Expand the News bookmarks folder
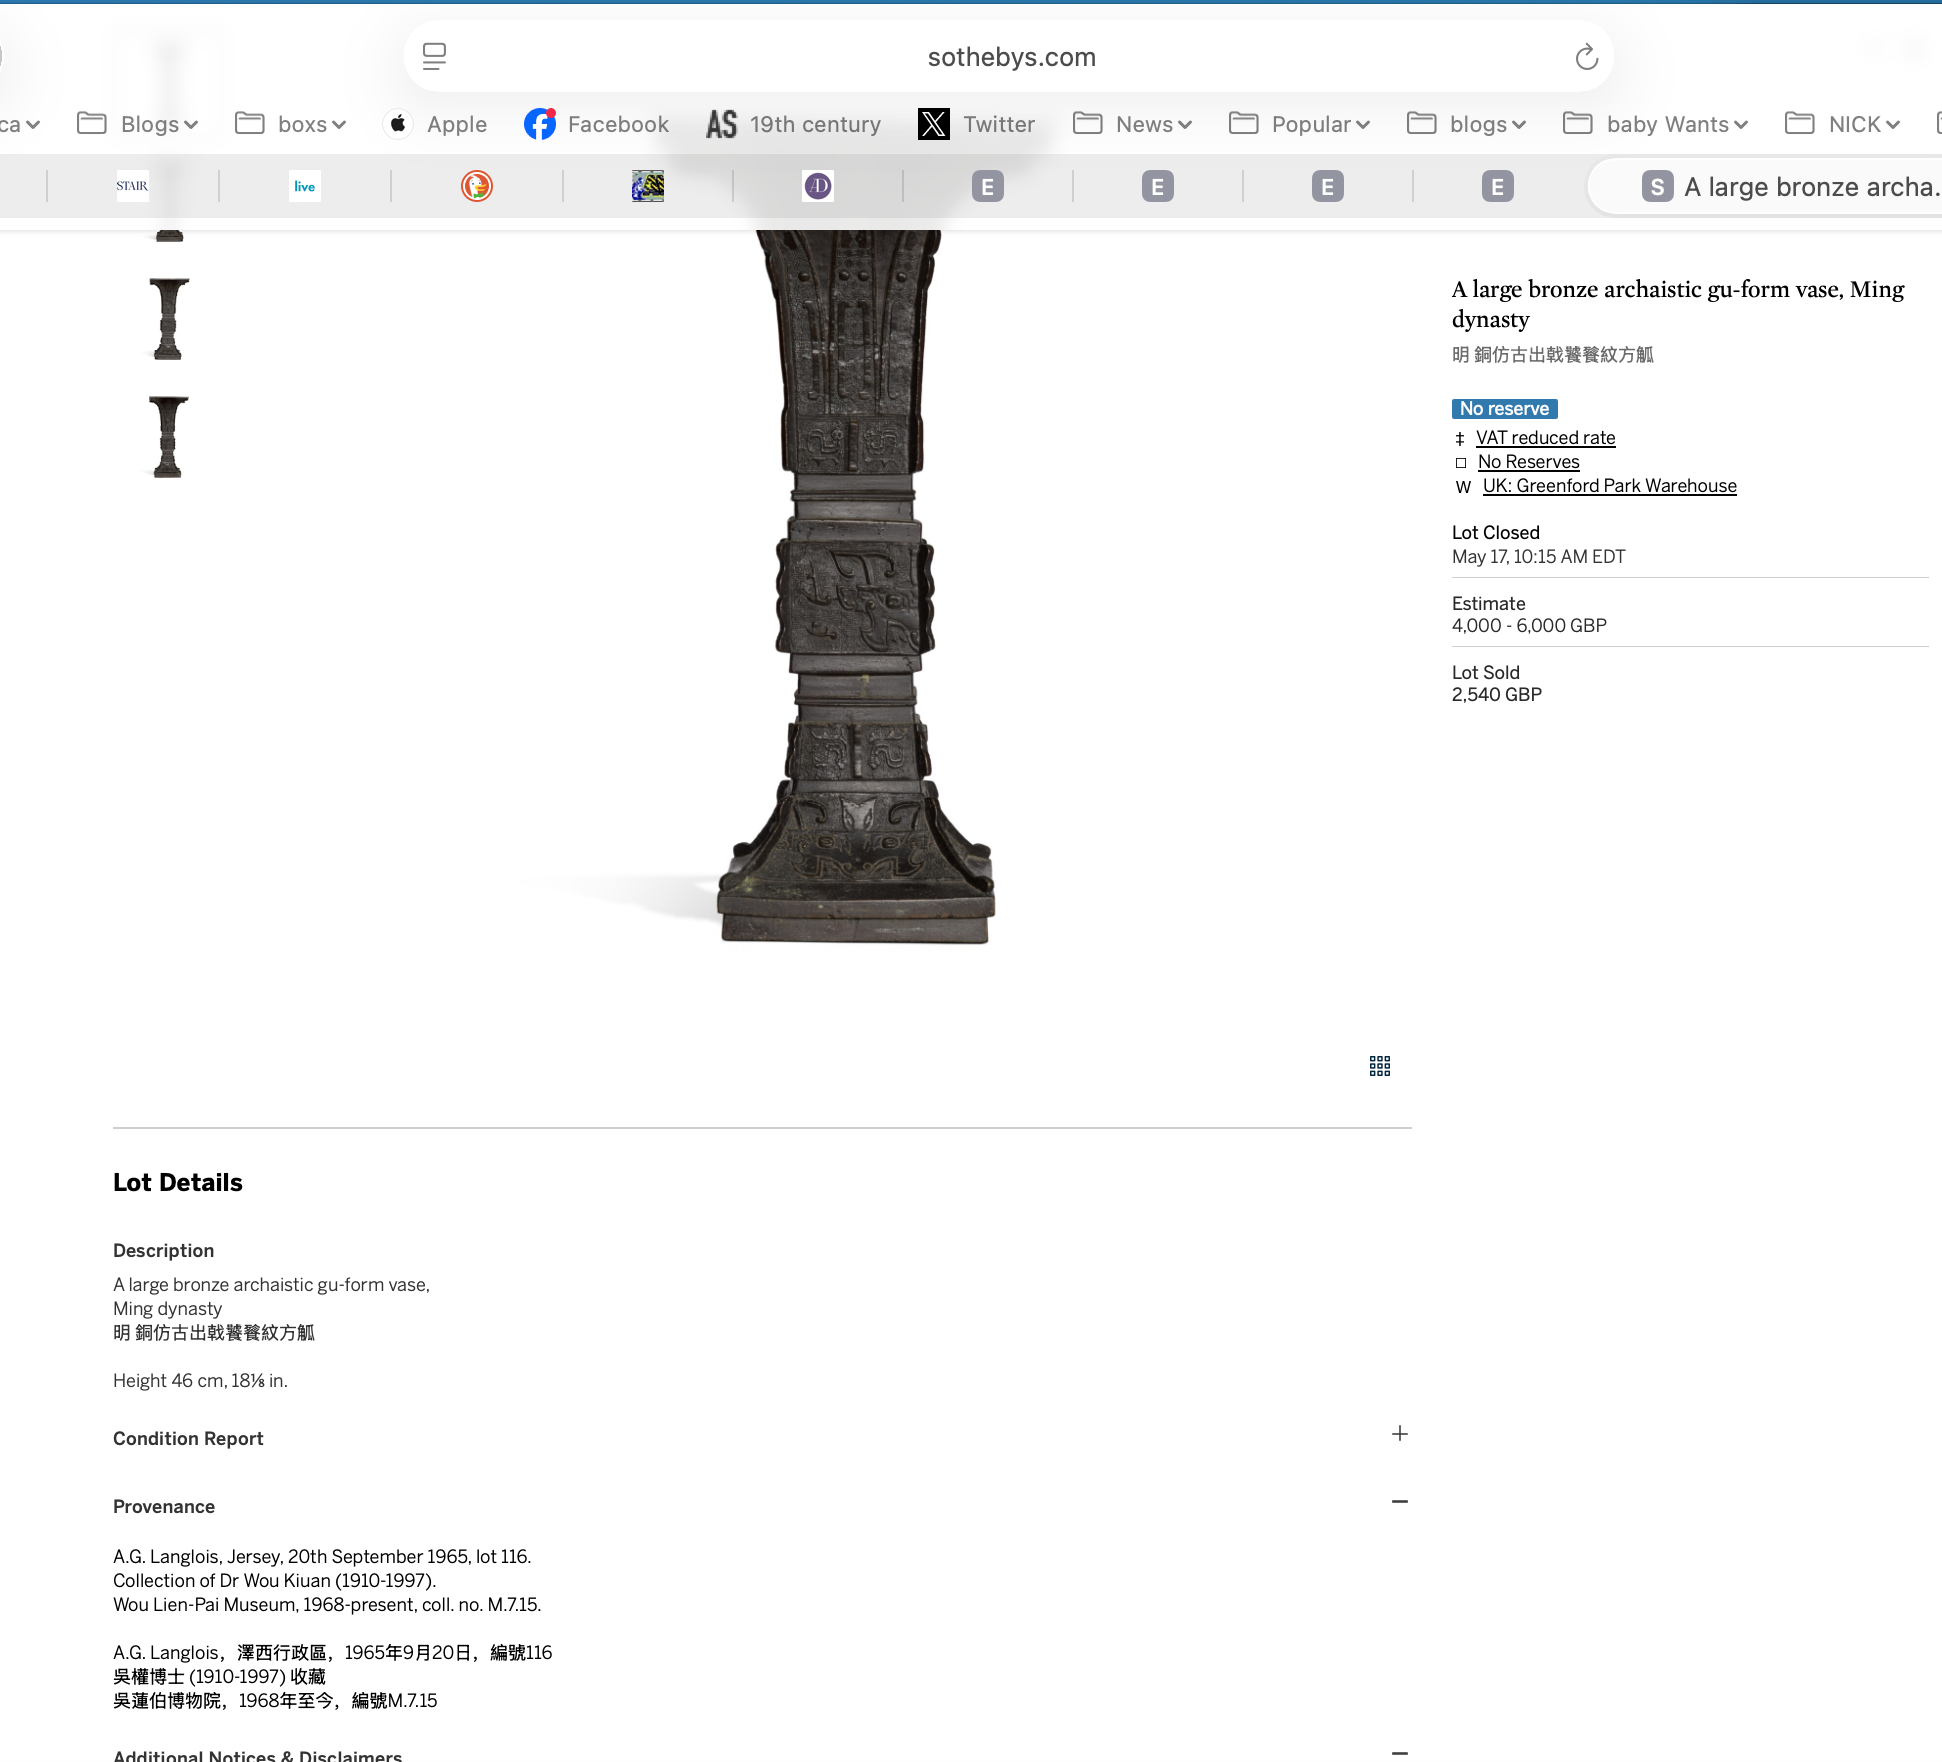1942x1762 pixels. tap(1133, 124)
